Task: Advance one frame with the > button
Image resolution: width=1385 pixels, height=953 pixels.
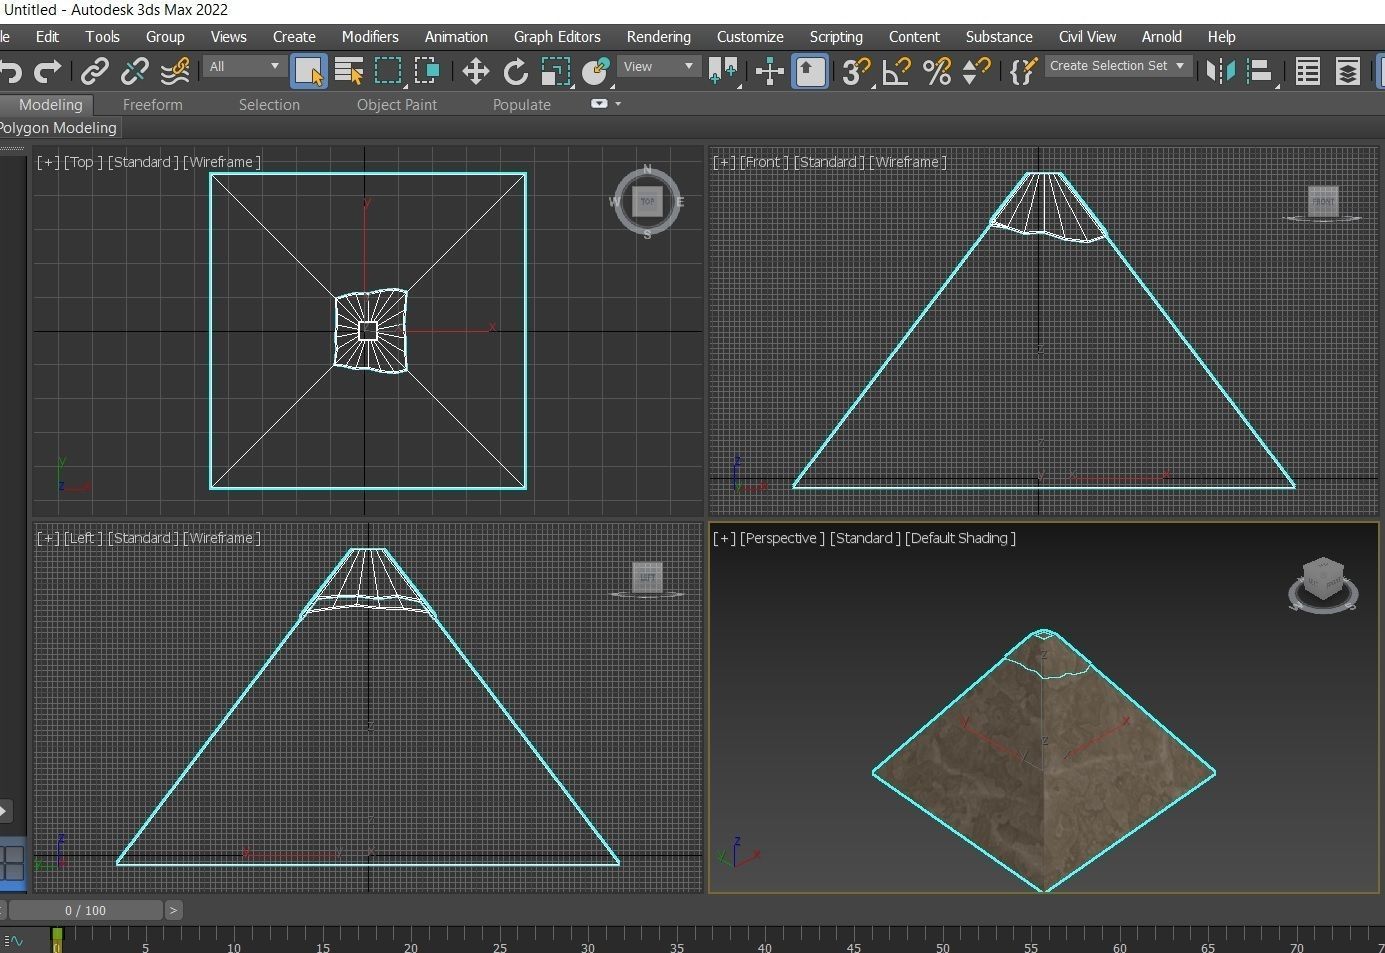Action: coord(173,910)
